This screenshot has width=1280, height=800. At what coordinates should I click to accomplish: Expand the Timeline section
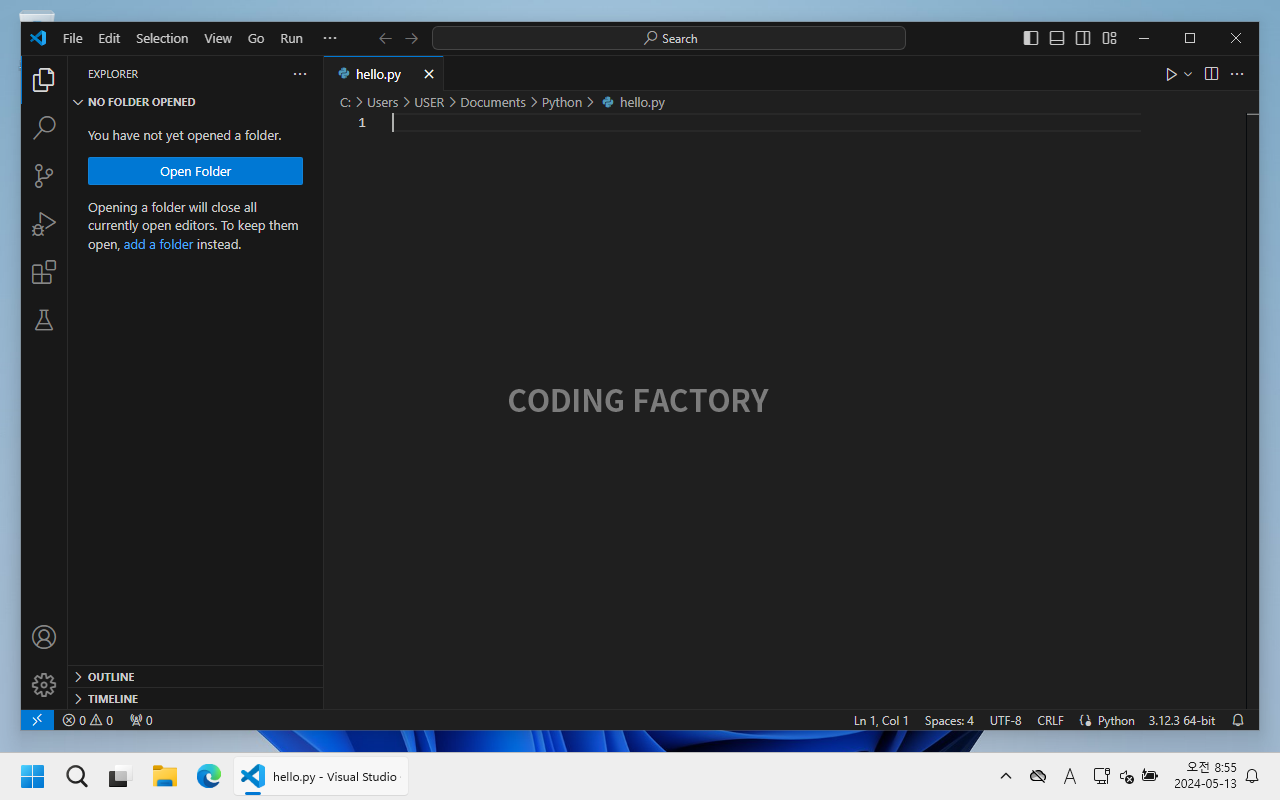point(112,699)
